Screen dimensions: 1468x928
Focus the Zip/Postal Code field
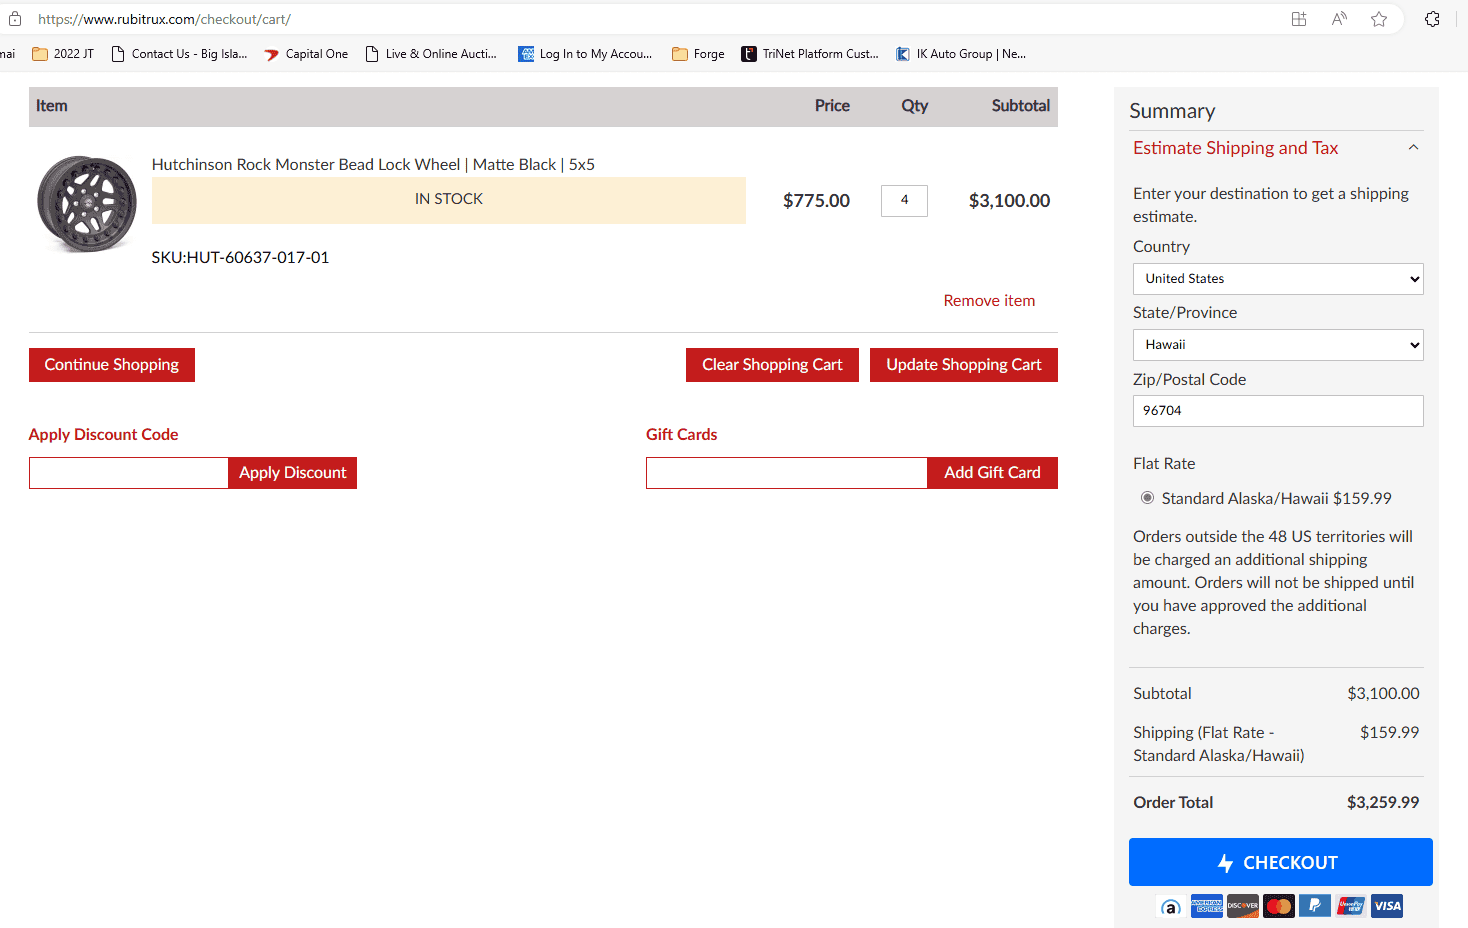pos(1278,411)
